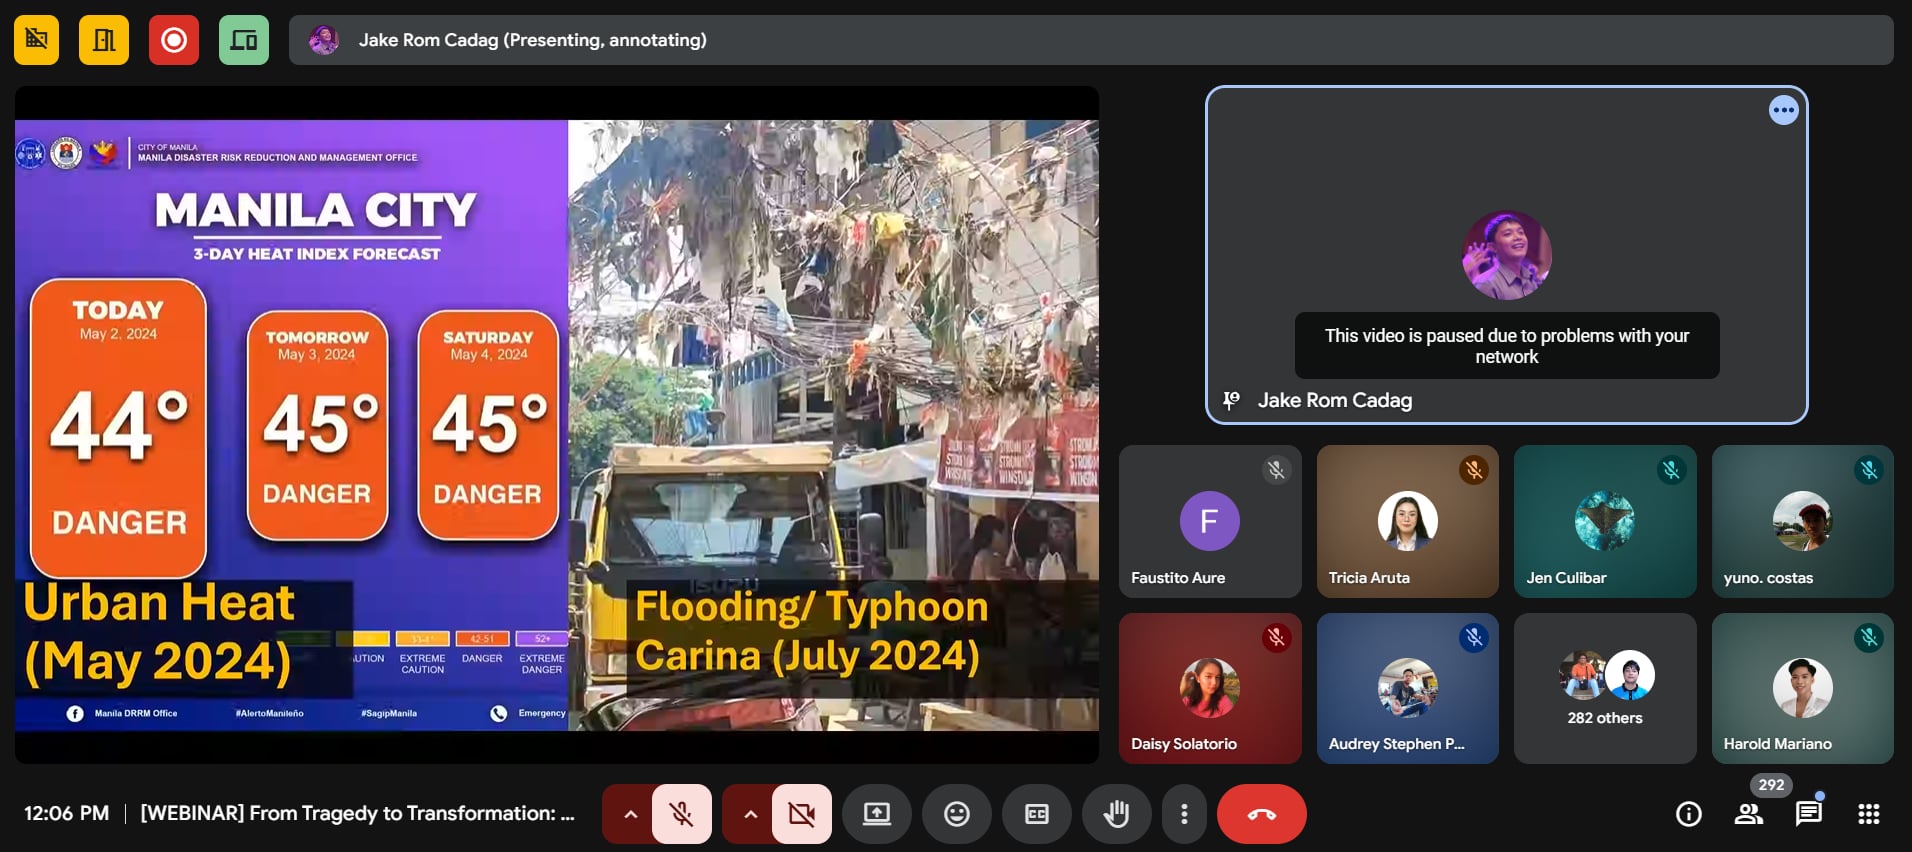Open more options on Jake Rom Cadag tile
Image resolution: width=1912 pixels, height=852 pixels.
[1783, 110]
